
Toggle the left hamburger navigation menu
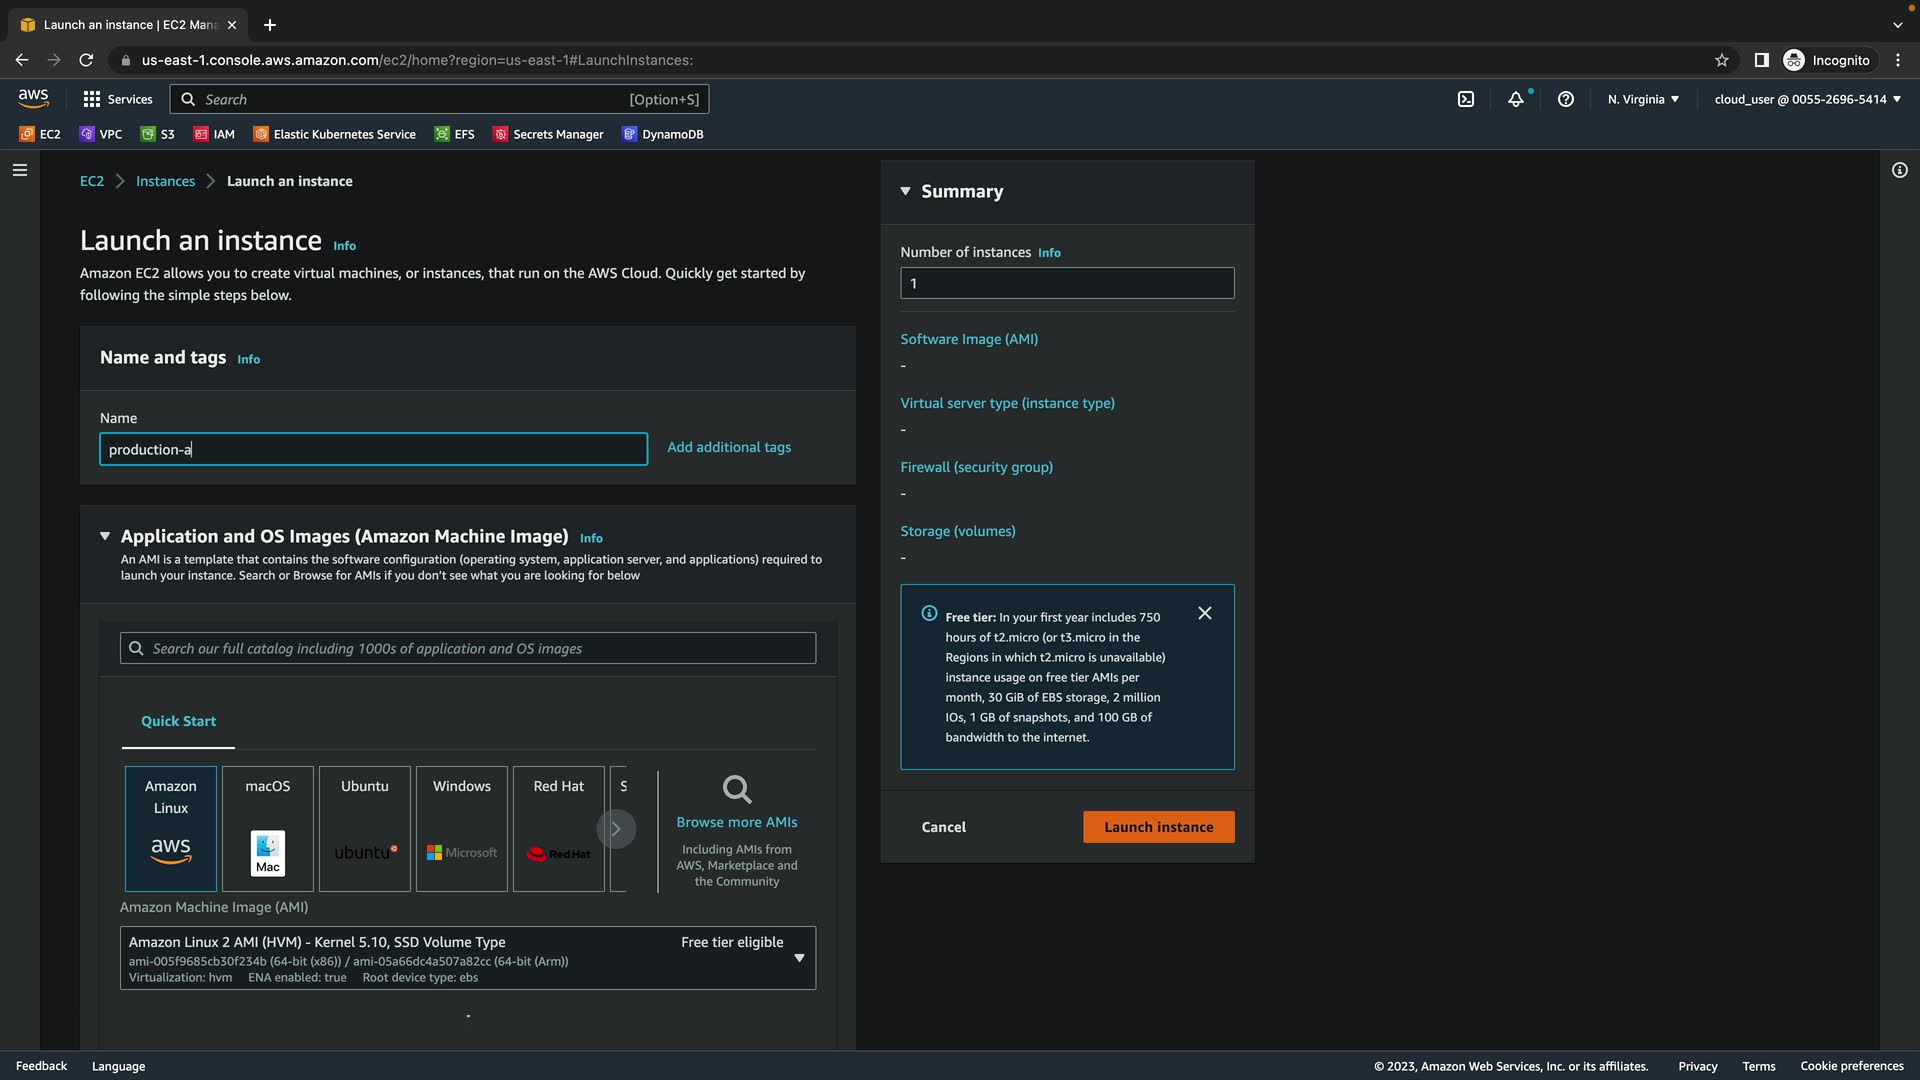click(20, 170)
